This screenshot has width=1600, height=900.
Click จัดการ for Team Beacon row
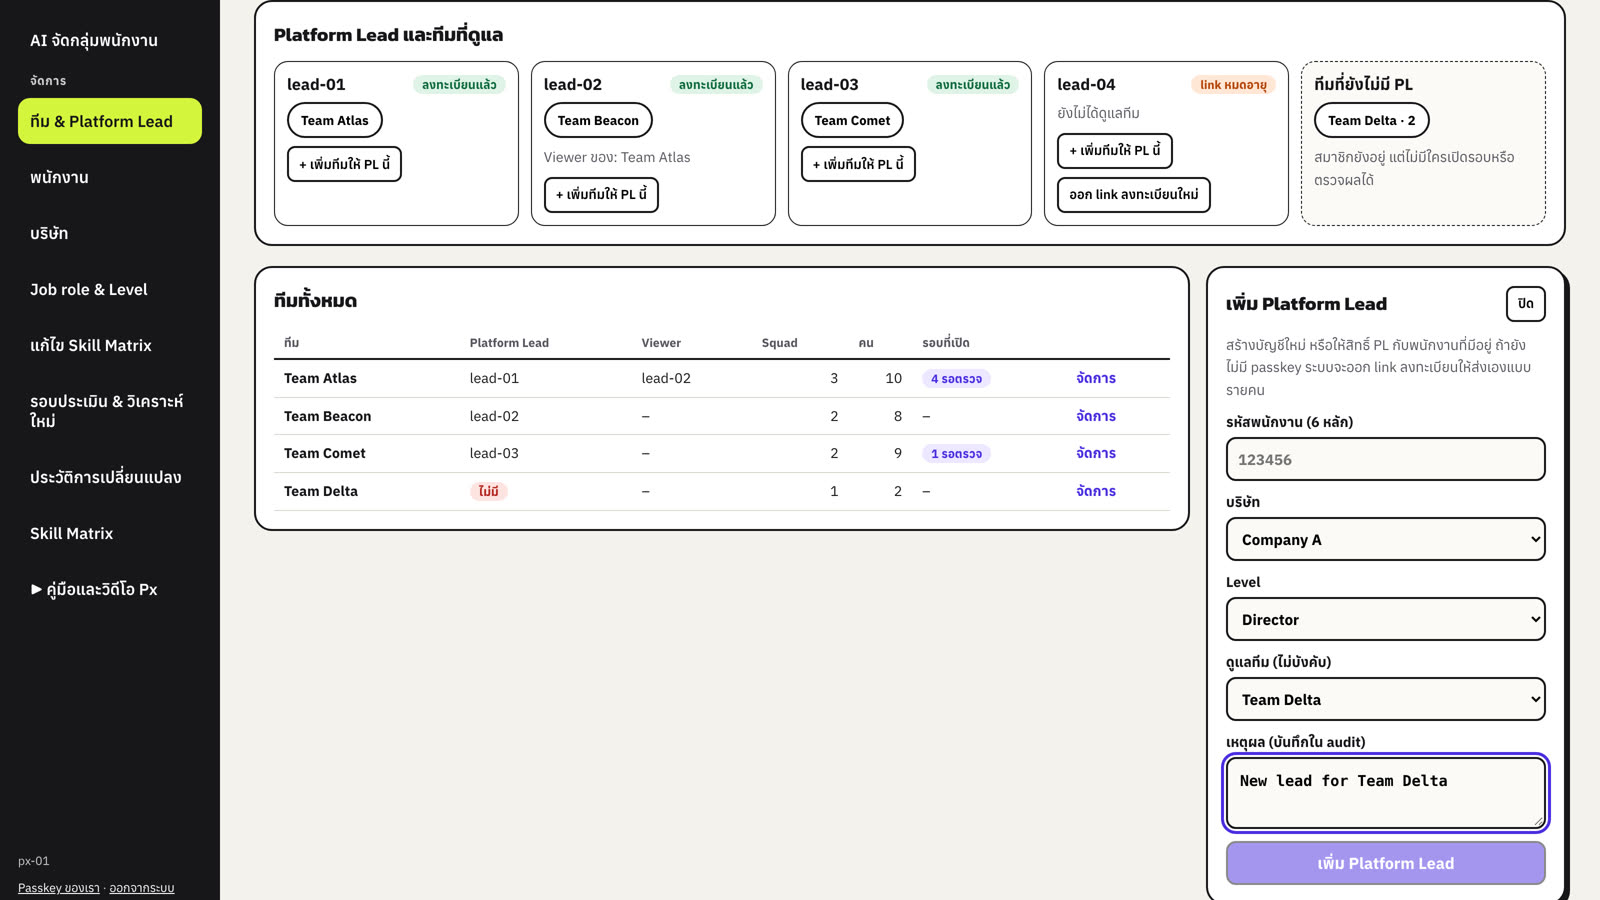[x=1096, y=416]
